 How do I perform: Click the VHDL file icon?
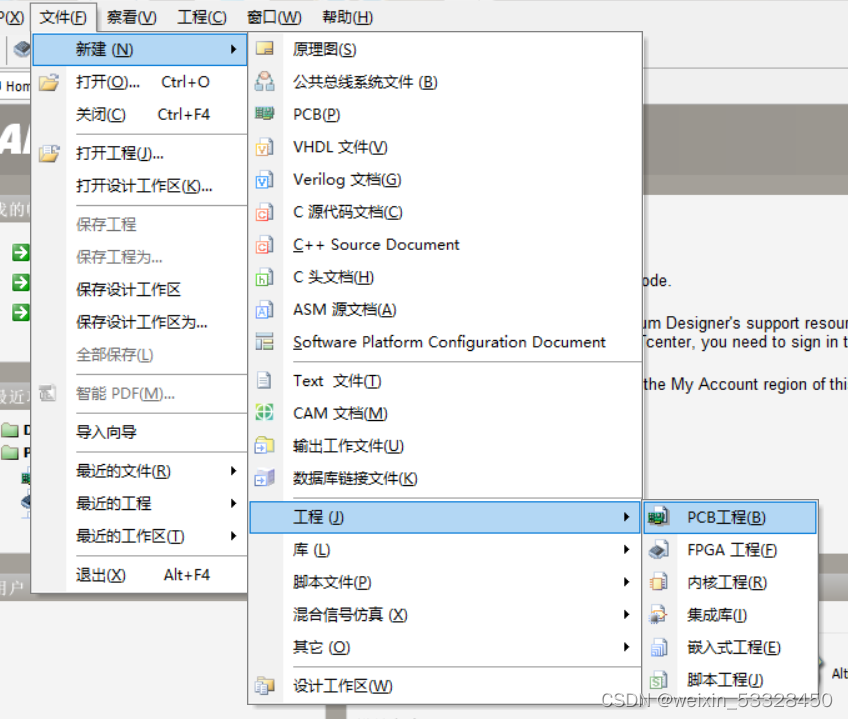click(x=264, y=148)
